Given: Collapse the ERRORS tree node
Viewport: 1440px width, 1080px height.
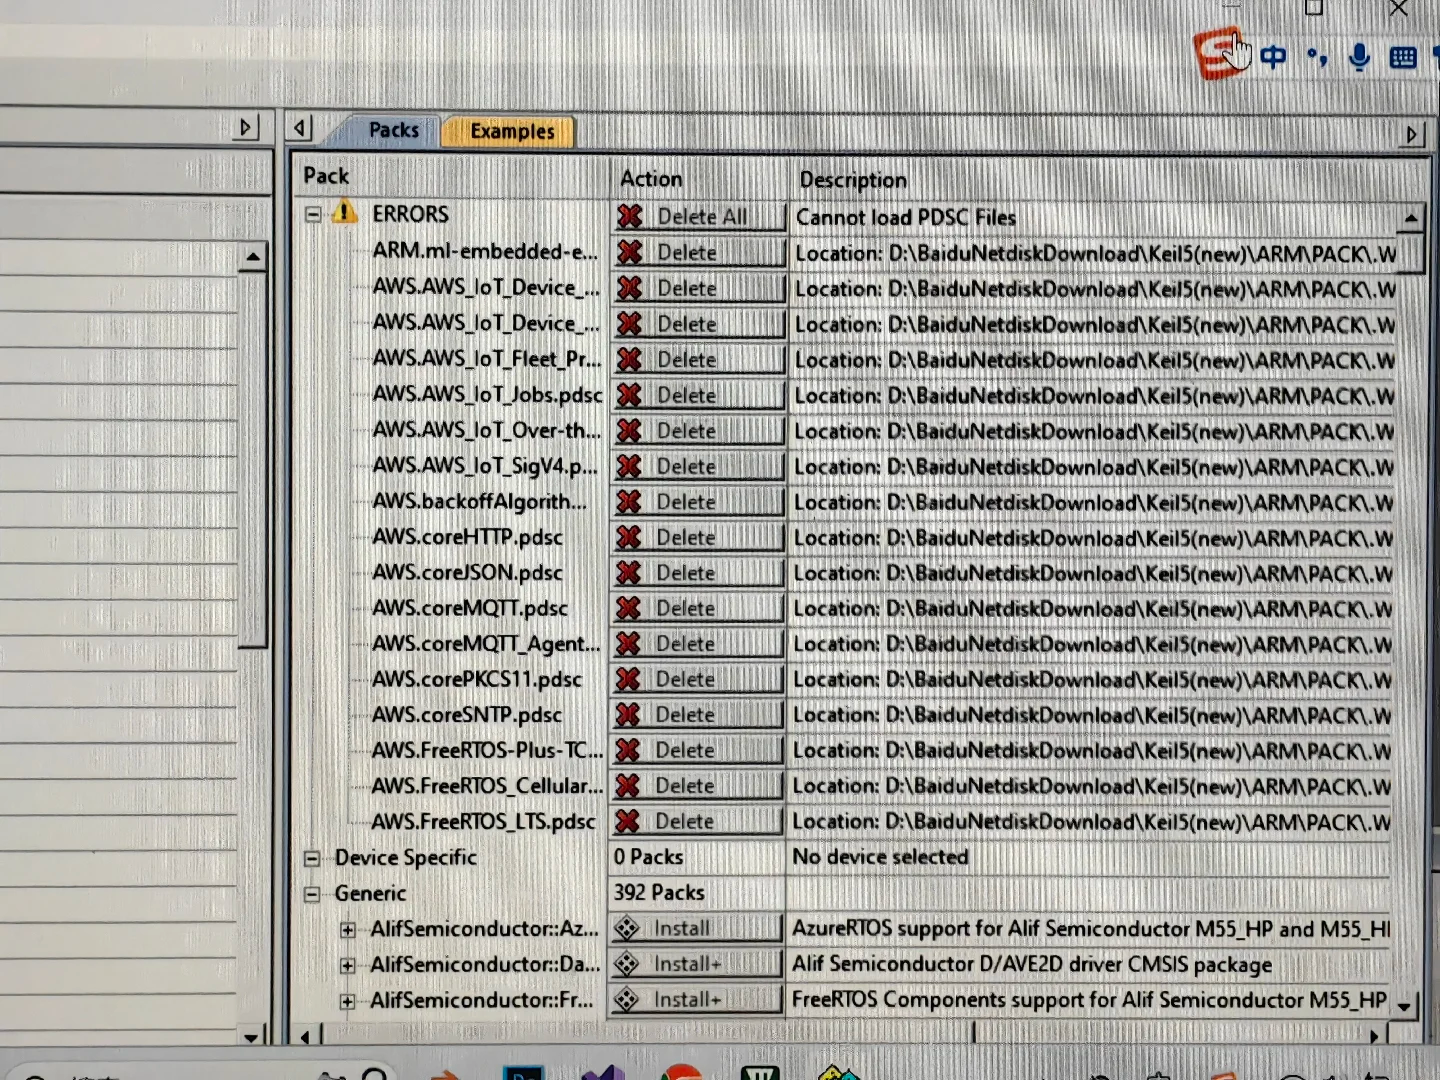Looking at the screenshot, I should coord(313,214).
